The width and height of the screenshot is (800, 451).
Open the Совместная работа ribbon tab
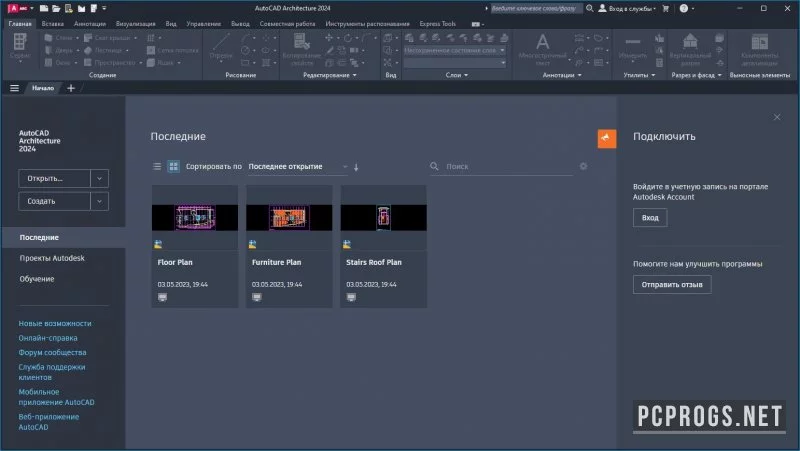pos(287,23)
